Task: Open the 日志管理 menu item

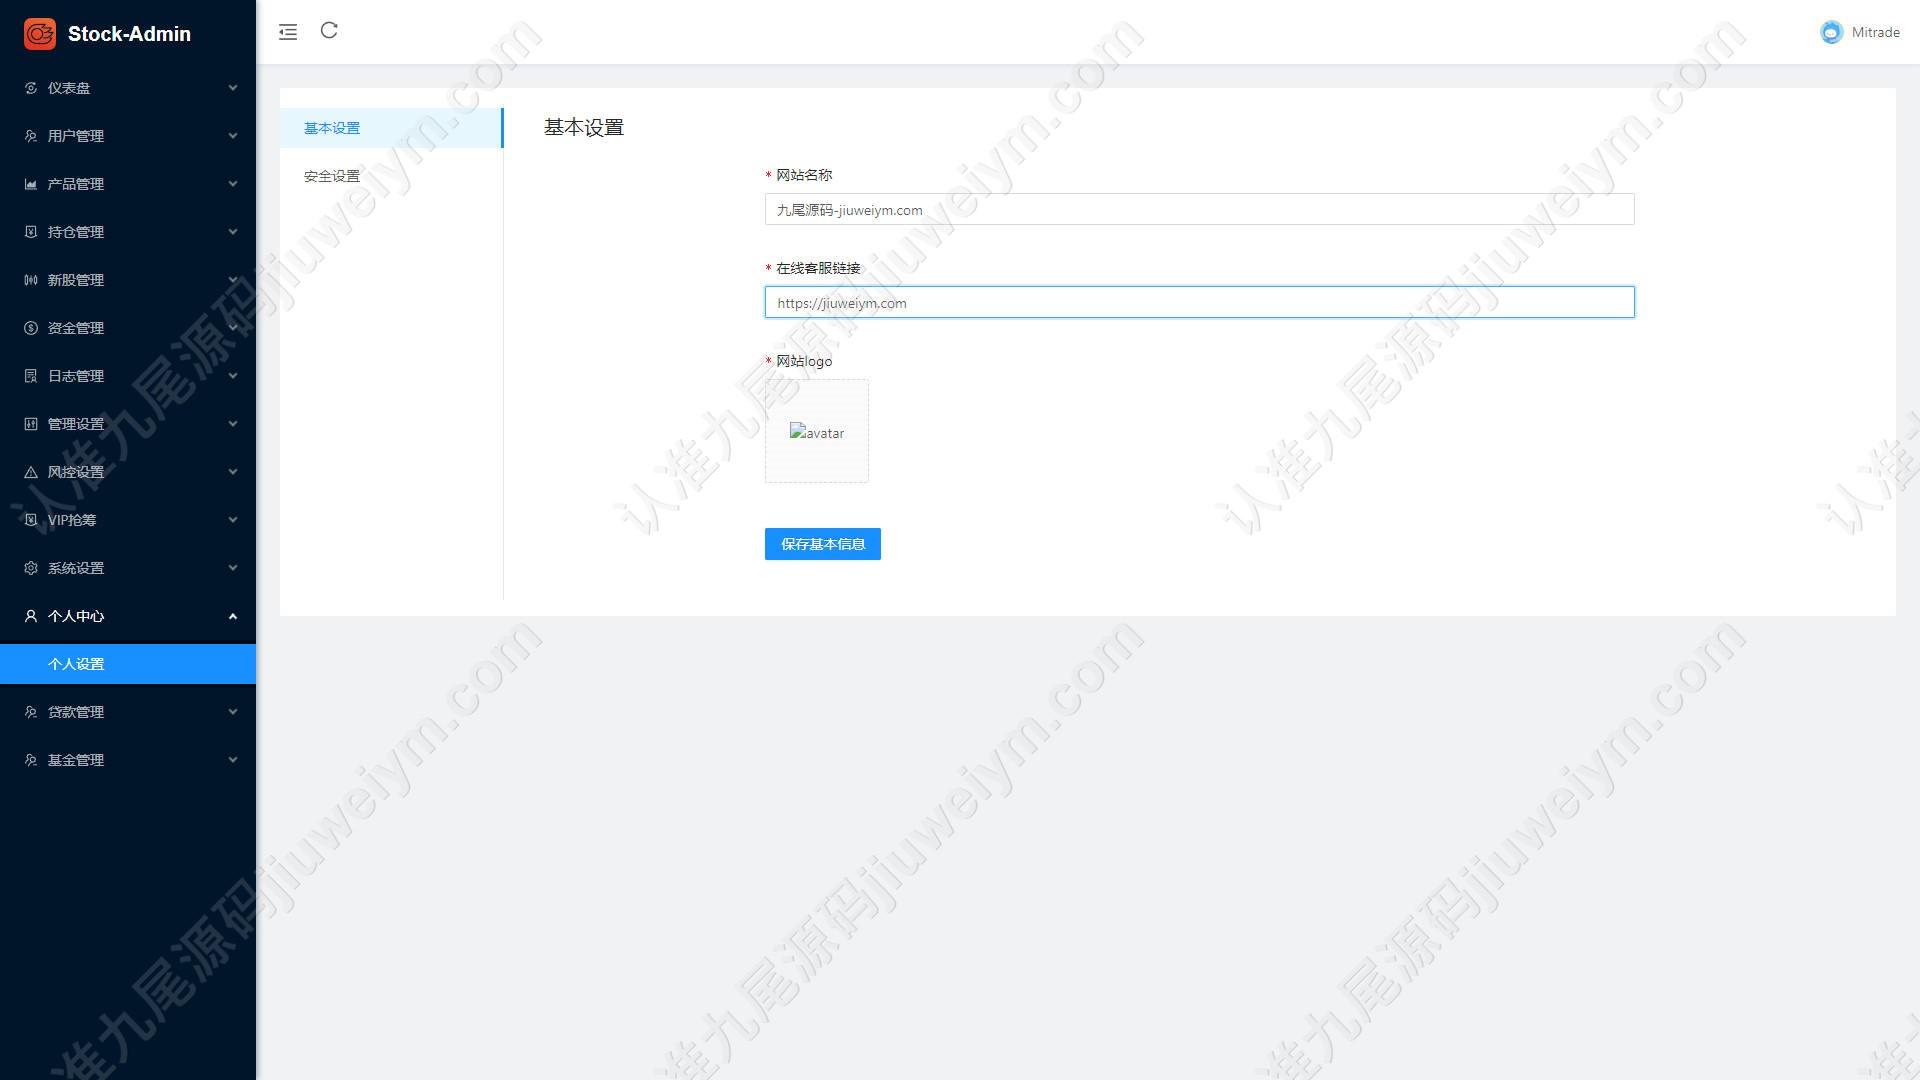Action: 128,376
